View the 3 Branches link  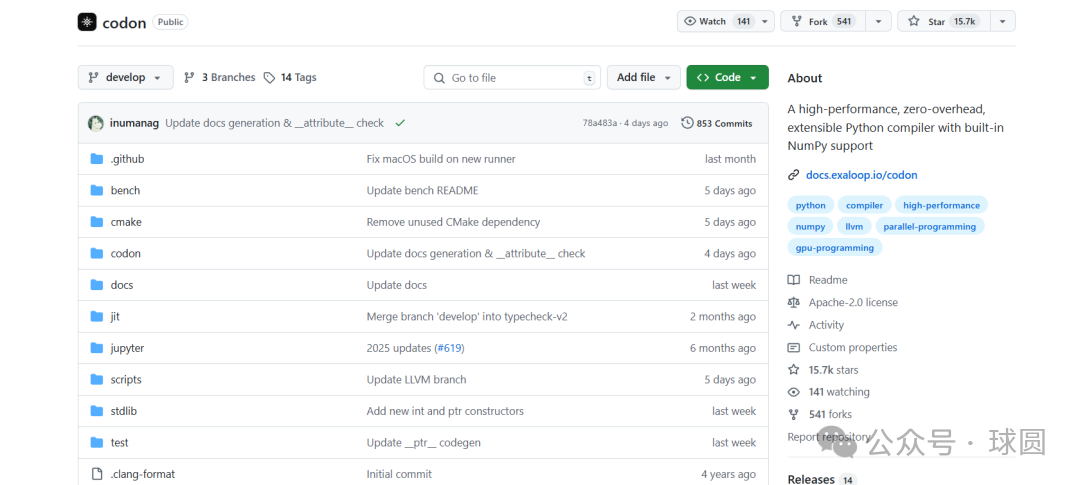pyautogui.click(x=220, y=77)
